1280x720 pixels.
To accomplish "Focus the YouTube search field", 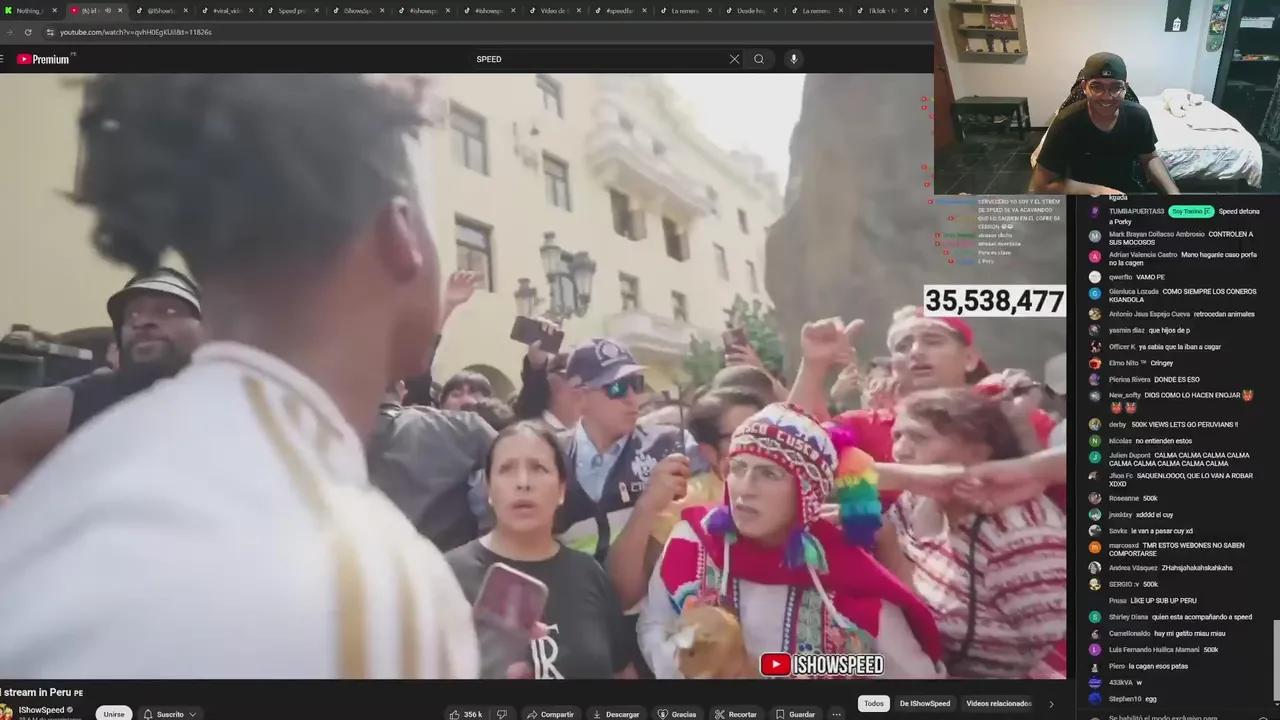I will (600, 59).
